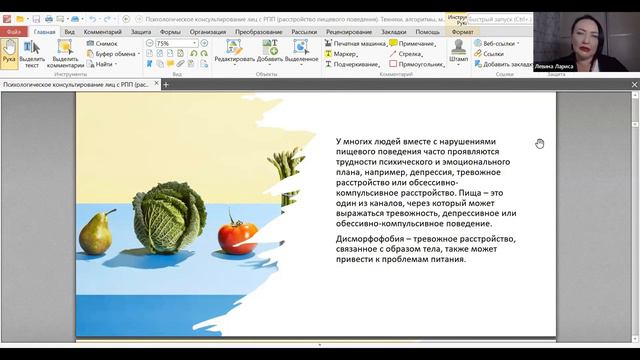Add a Примечание sticky note

412,43
